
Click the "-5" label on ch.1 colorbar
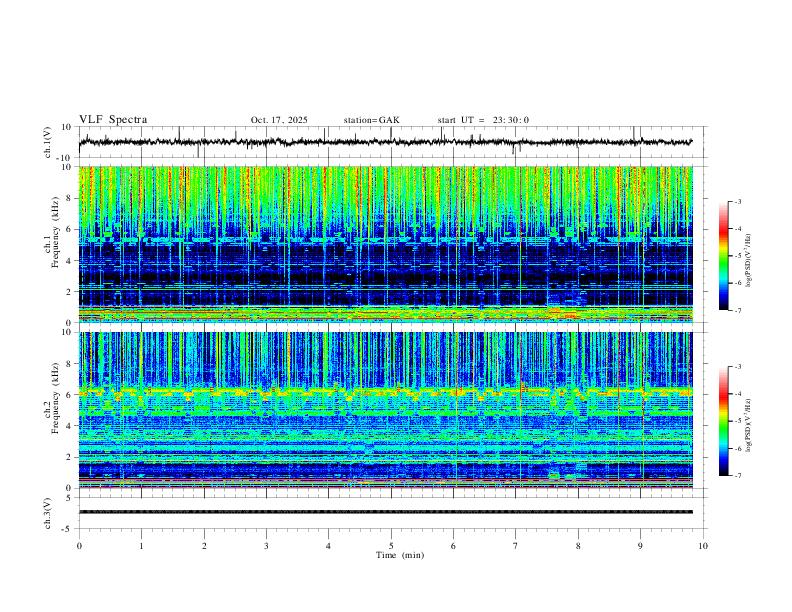738,256
